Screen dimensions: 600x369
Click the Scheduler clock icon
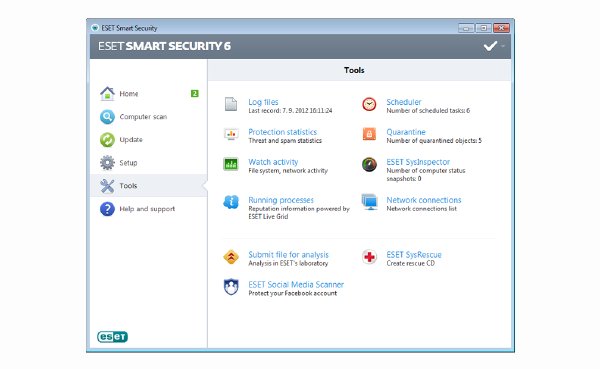(x=369, y=104)
